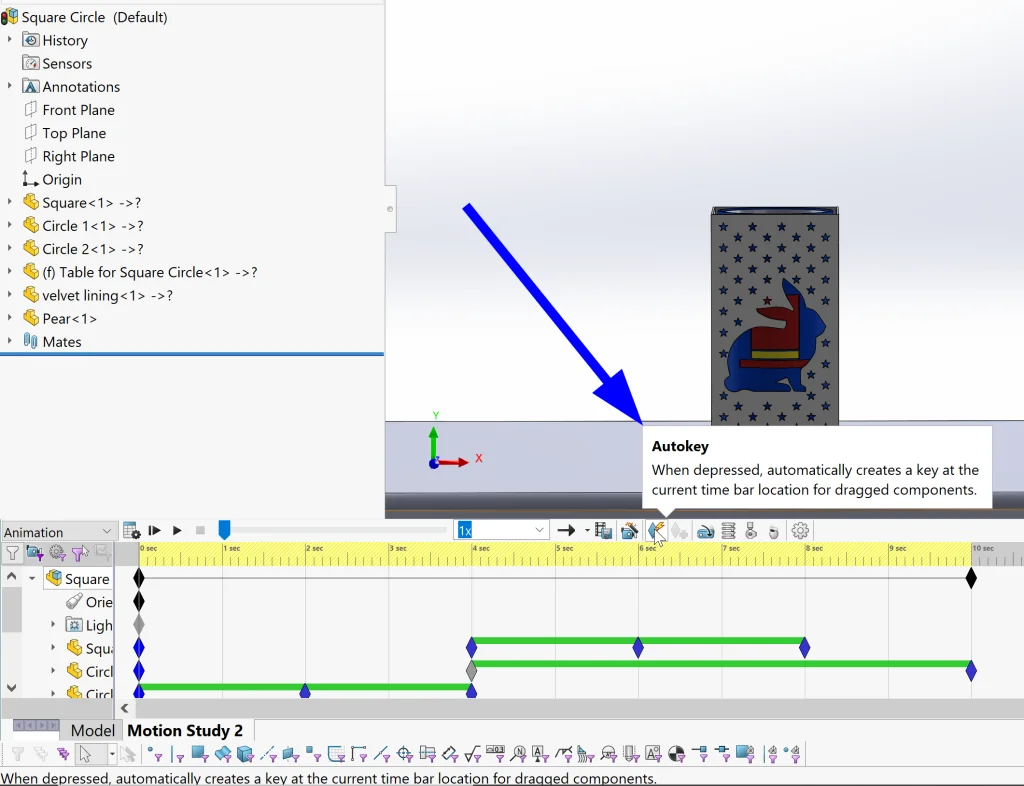Toggle Filter Axes icon
The width and height of the screenshot is (1024, 786).
(268, 754)
